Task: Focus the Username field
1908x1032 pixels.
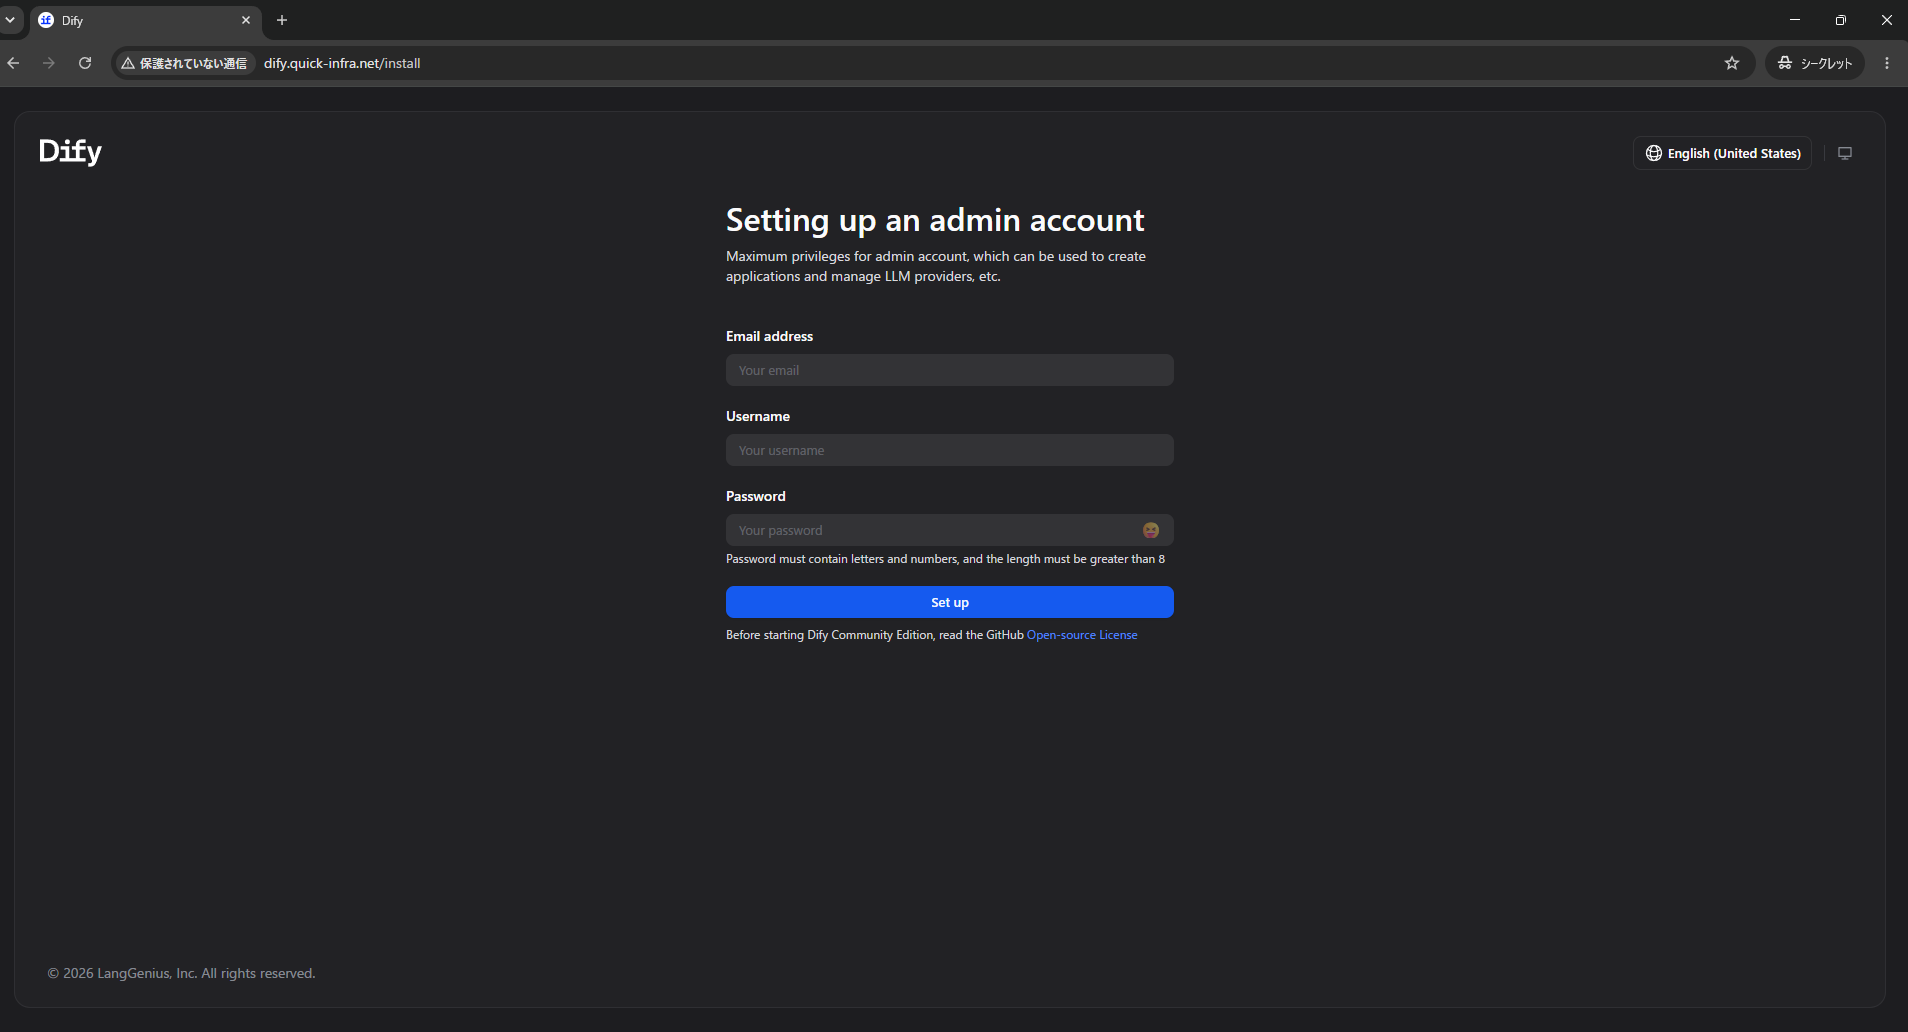Action: click(950, 450)
